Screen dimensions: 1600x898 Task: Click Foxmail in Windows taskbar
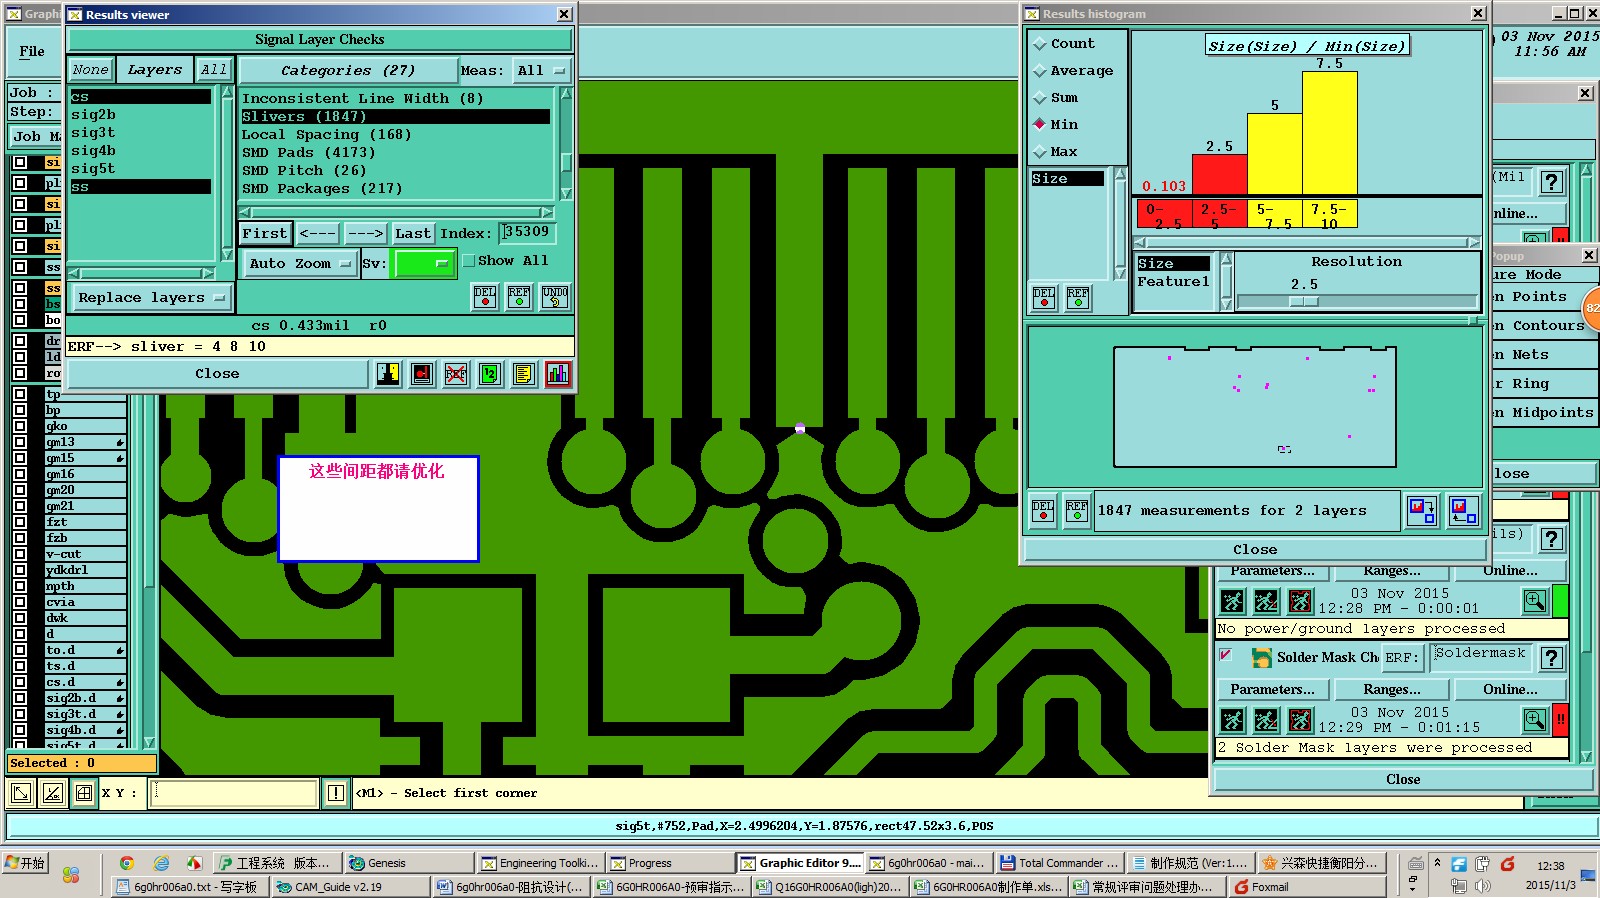pyautogui.click(x=1307, y=887)
